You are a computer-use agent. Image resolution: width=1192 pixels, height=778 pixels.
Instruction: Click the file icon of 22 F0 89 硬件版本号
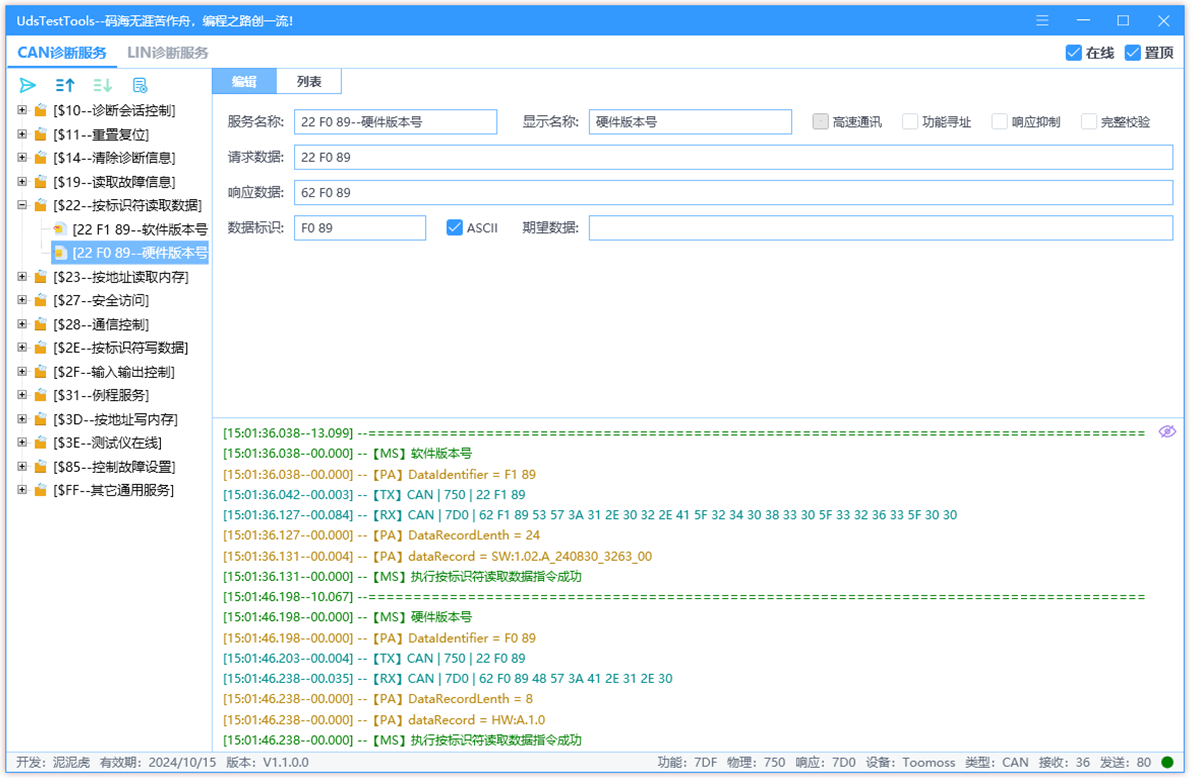tap(60, 252)
